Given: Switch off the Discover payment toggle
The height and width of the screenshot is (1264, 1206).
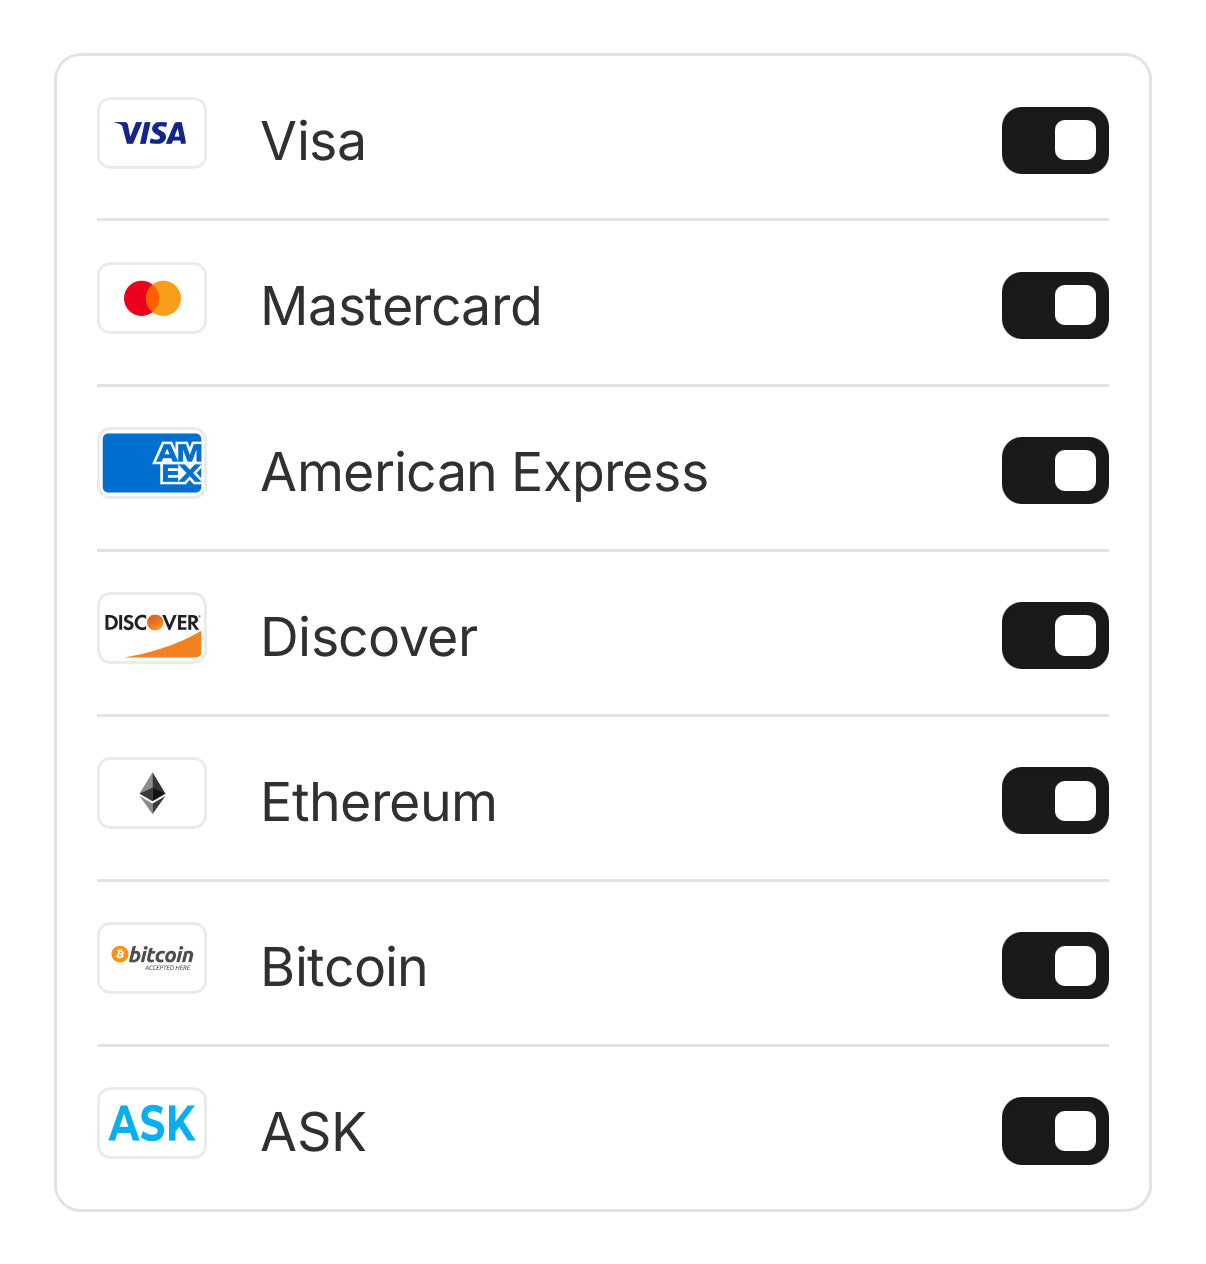Looking at the screenshot, I should click(1055, 636).
